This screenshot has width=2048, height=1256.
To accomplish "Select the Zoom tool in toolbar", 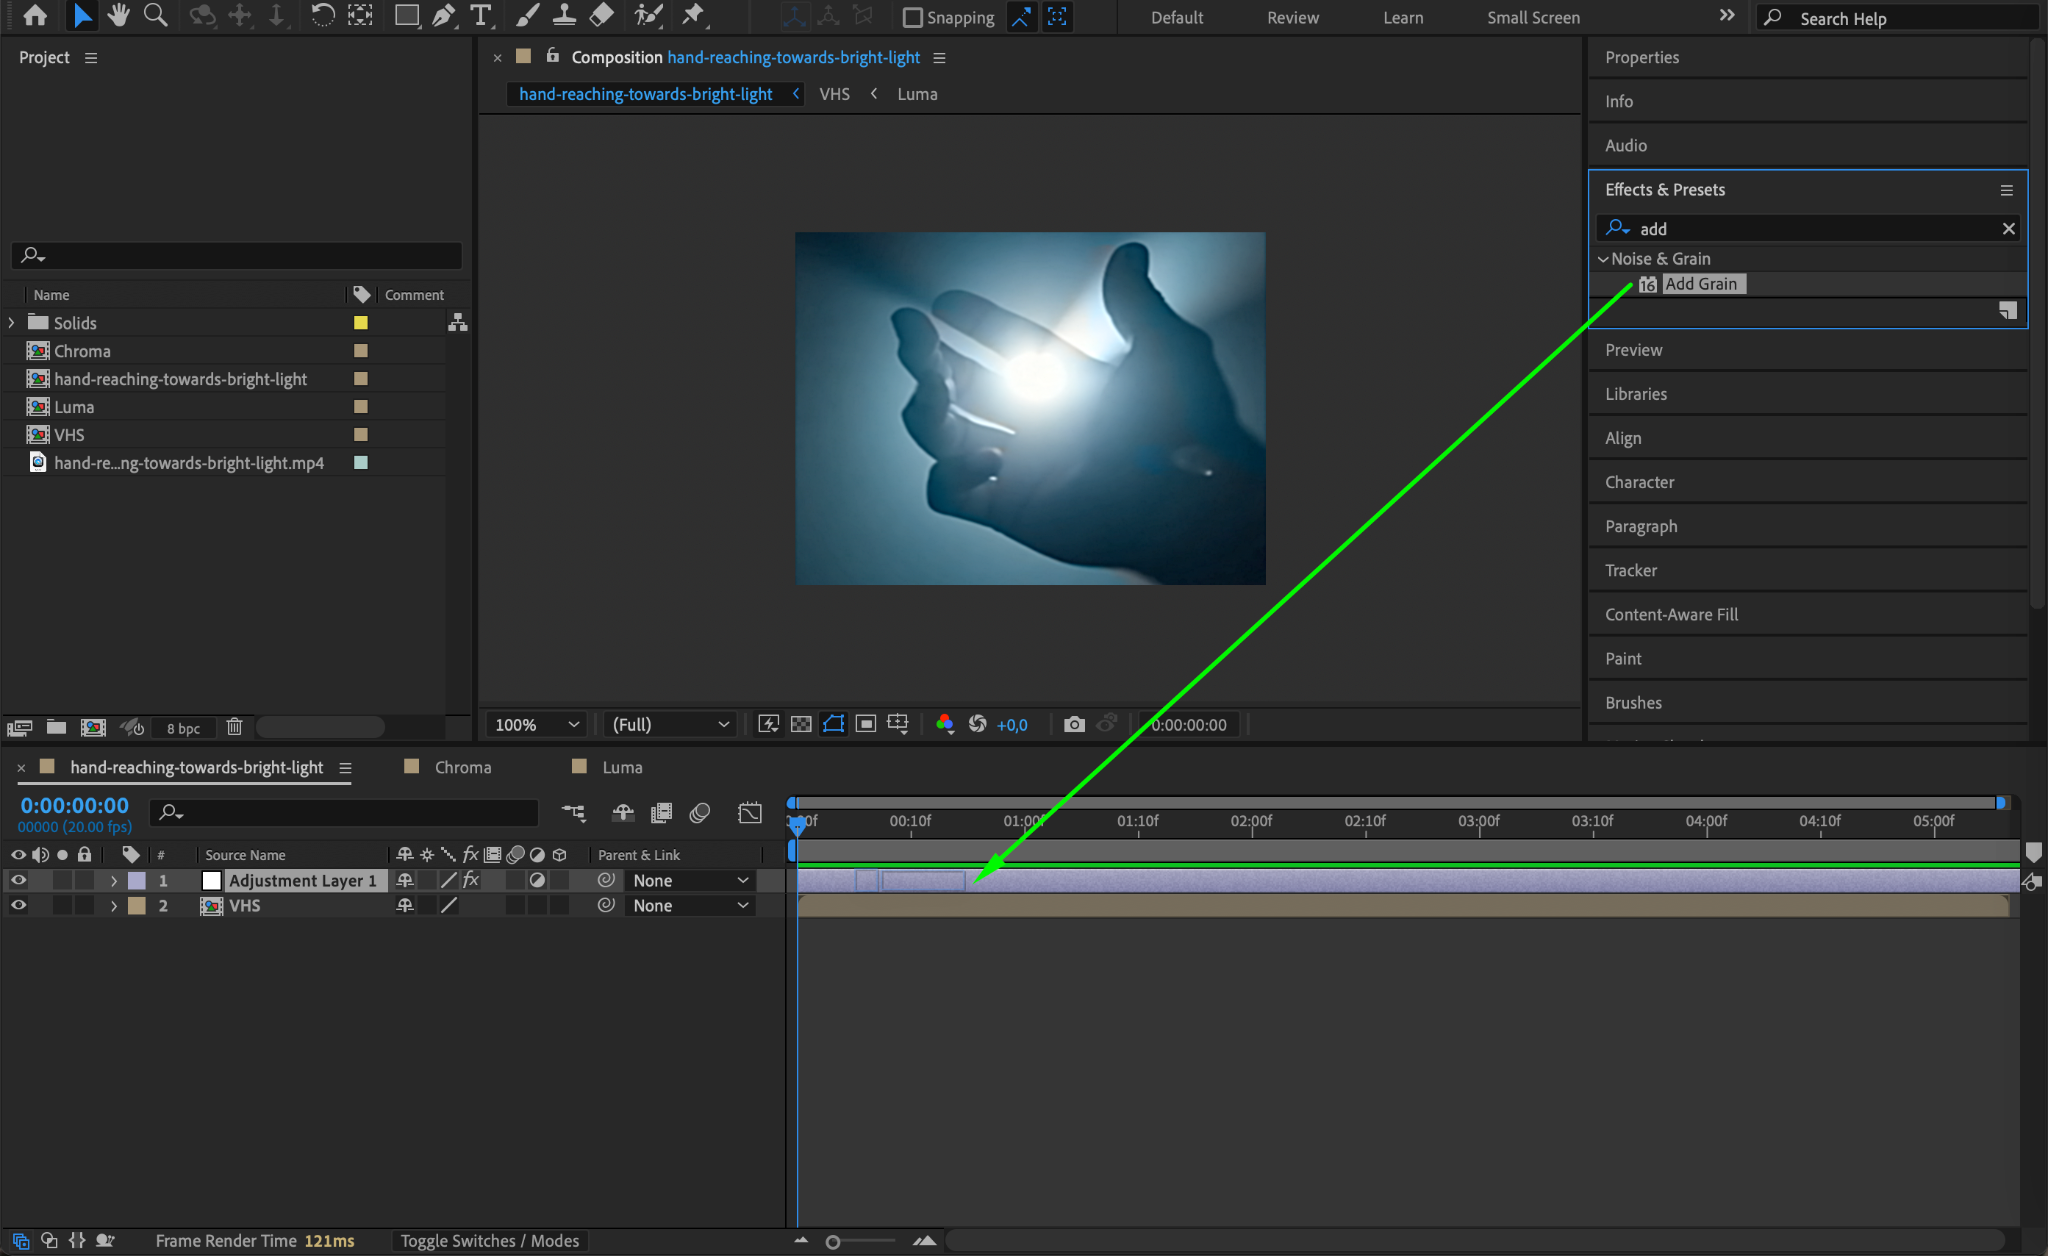I will point(155,15).
